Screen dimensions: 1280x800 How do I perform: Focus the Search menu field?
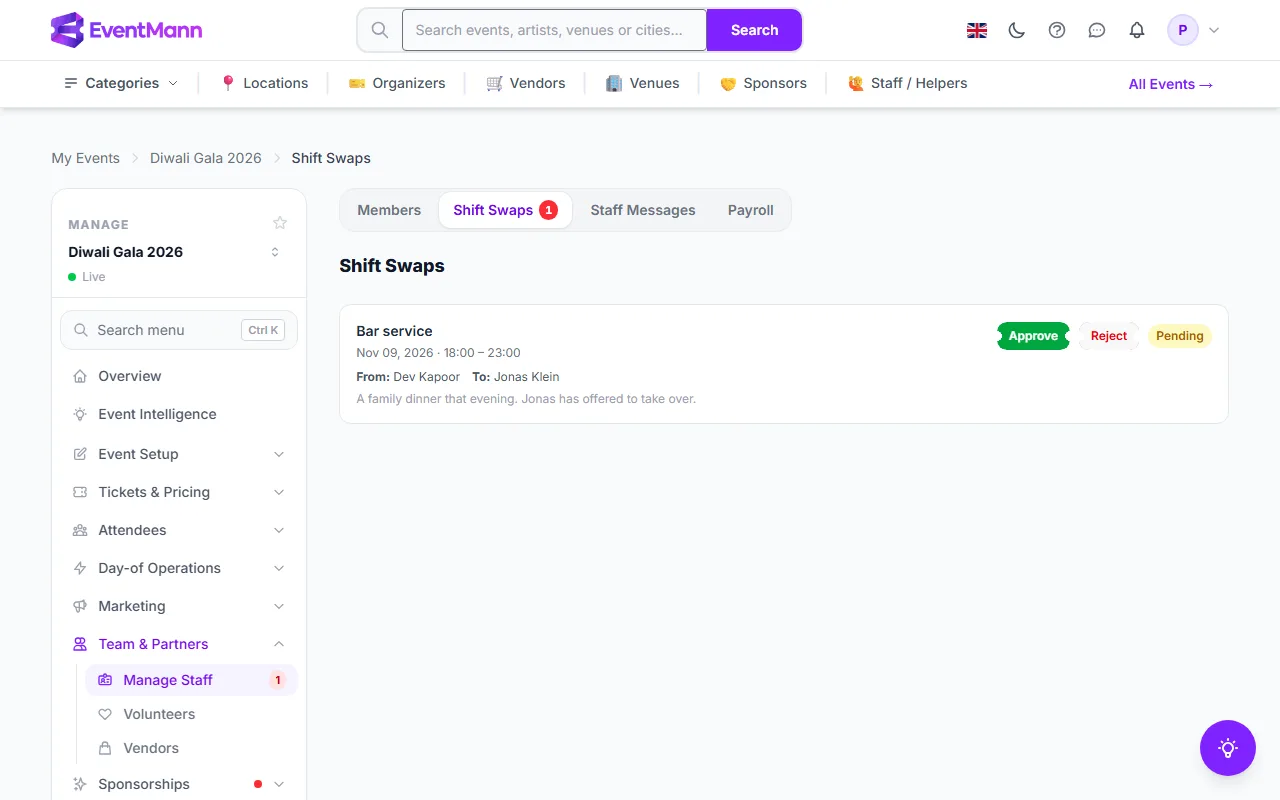pyautogui.click(x=179, y=330)
